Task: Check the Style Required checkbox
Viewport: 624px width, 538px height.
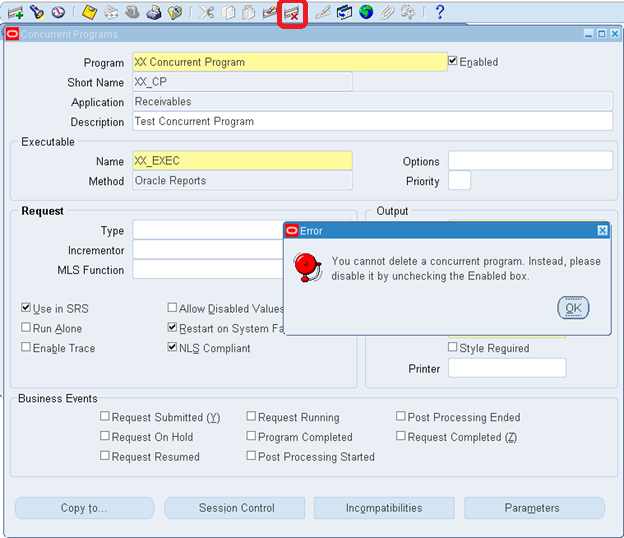Action: (x=452, y=347)
